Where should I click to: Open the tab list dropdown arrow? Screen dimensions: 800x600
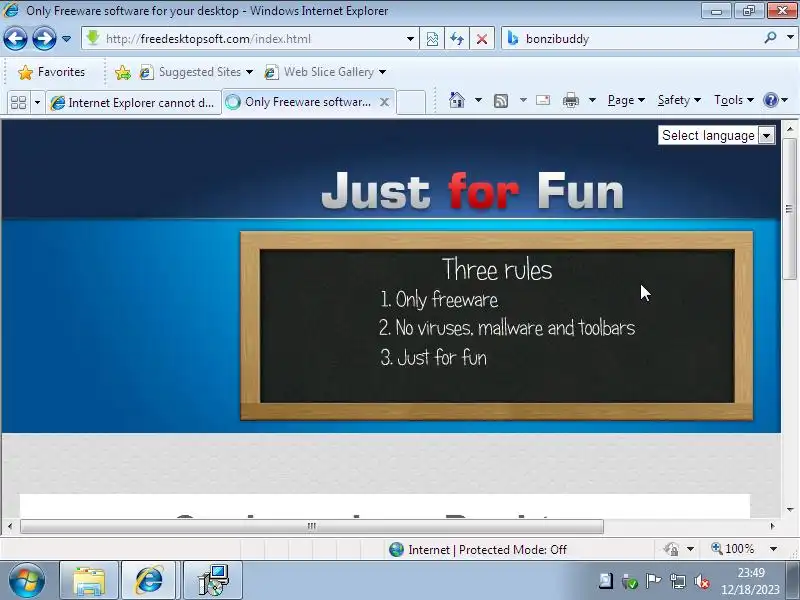[37, 103]
